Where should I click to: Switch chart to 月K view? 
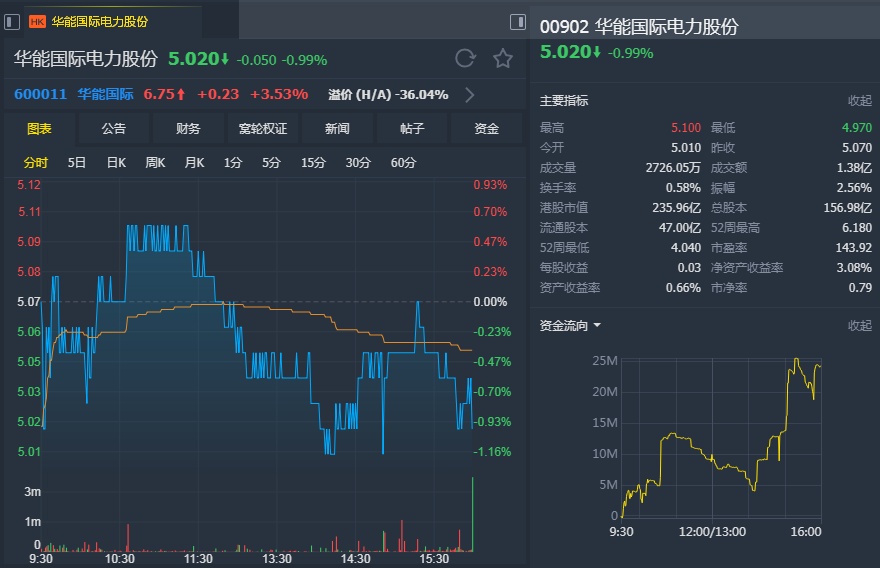click(194, 163)
